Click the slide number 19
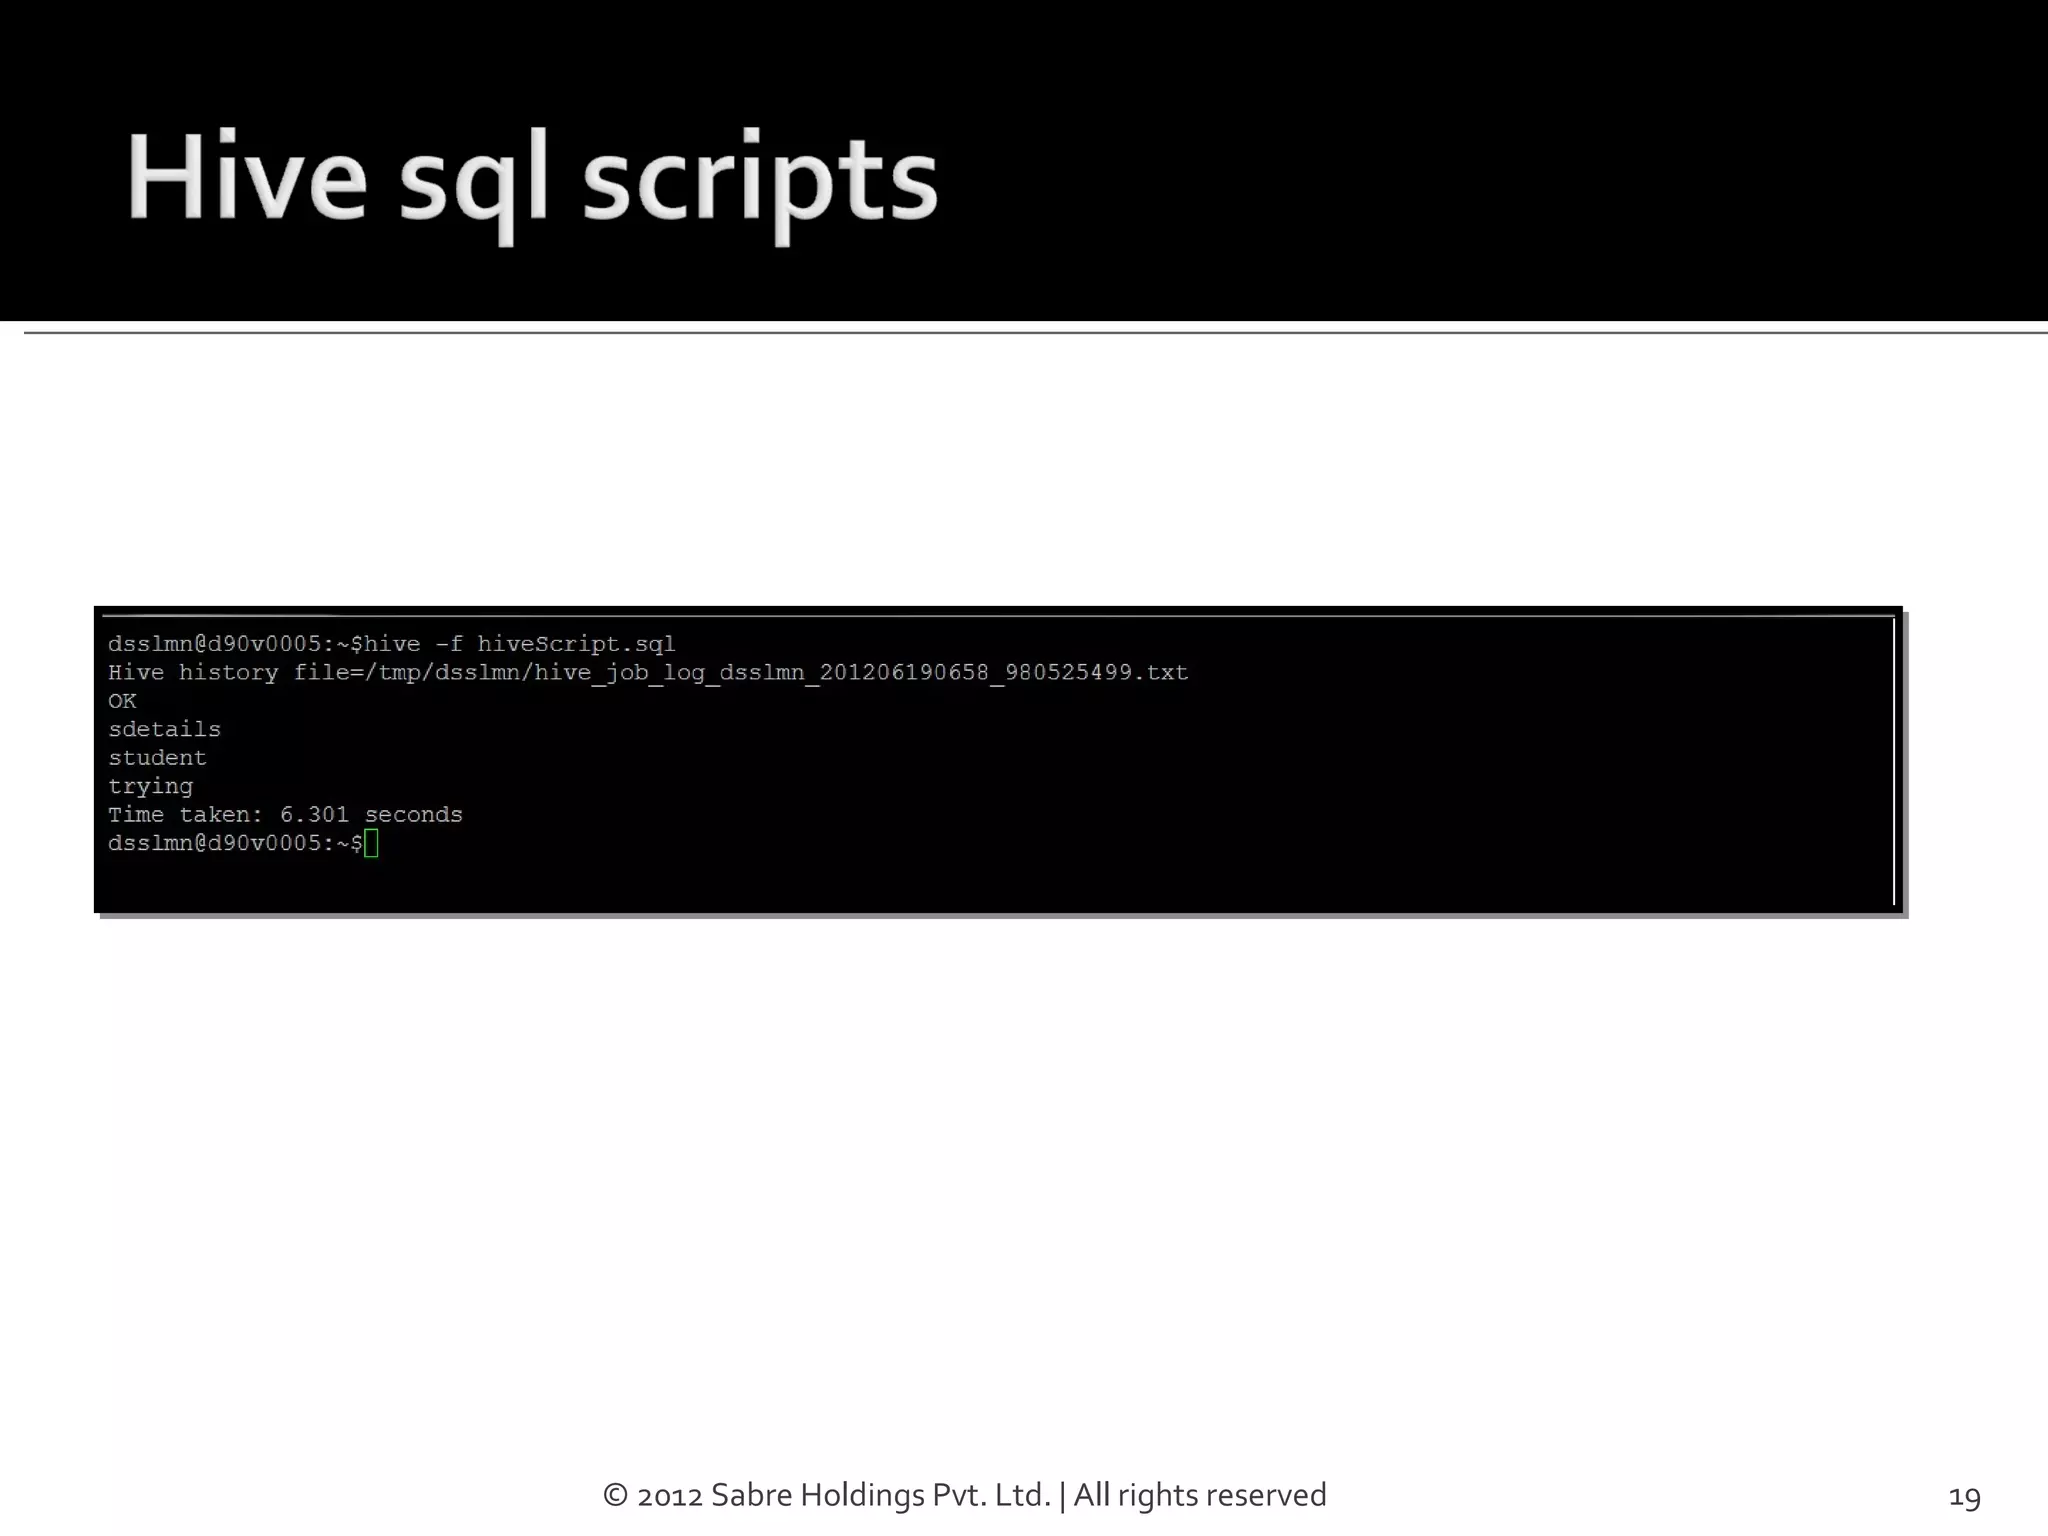The height and width of the screenshot is (1536, 2048). point(1964,1497)
